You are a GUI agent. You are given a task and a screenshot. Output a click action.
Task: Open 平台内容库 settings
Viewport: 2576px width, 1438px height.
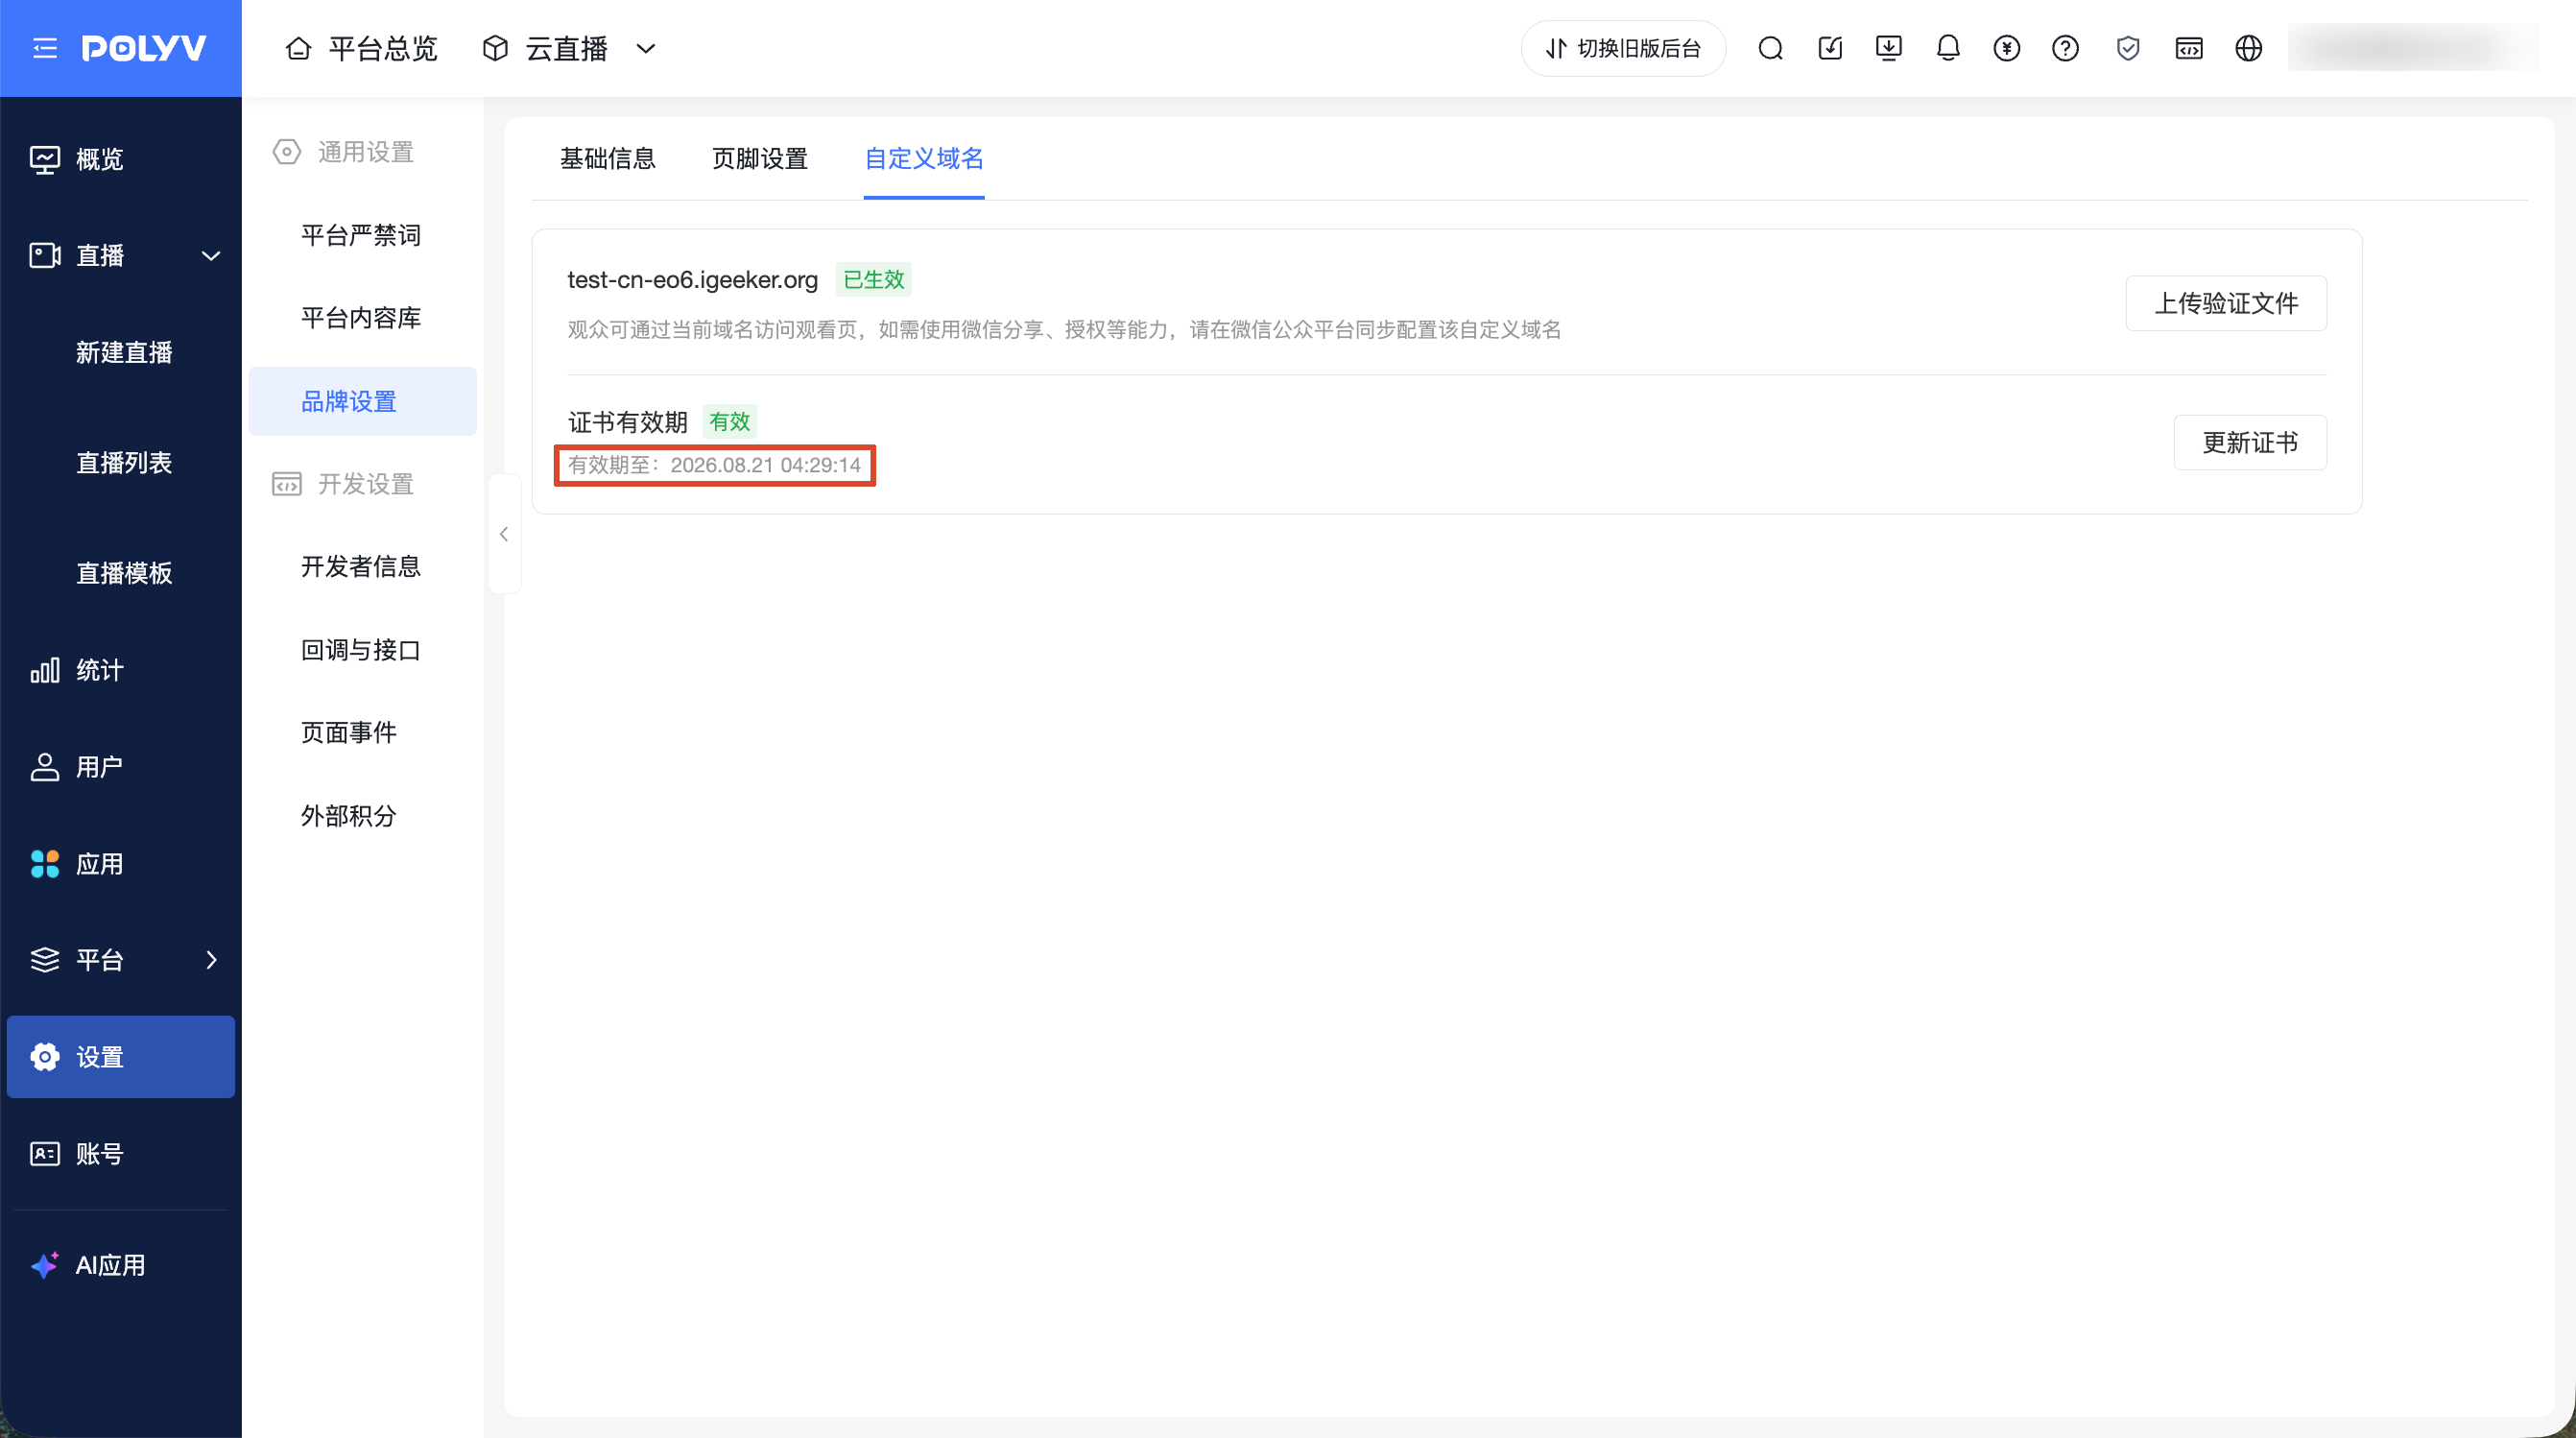click(x=361, y=318)
